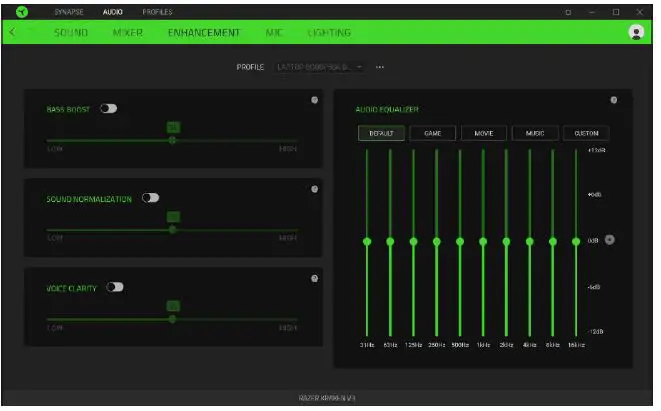Show Voice Clarity help info icon

pos(314,279)
